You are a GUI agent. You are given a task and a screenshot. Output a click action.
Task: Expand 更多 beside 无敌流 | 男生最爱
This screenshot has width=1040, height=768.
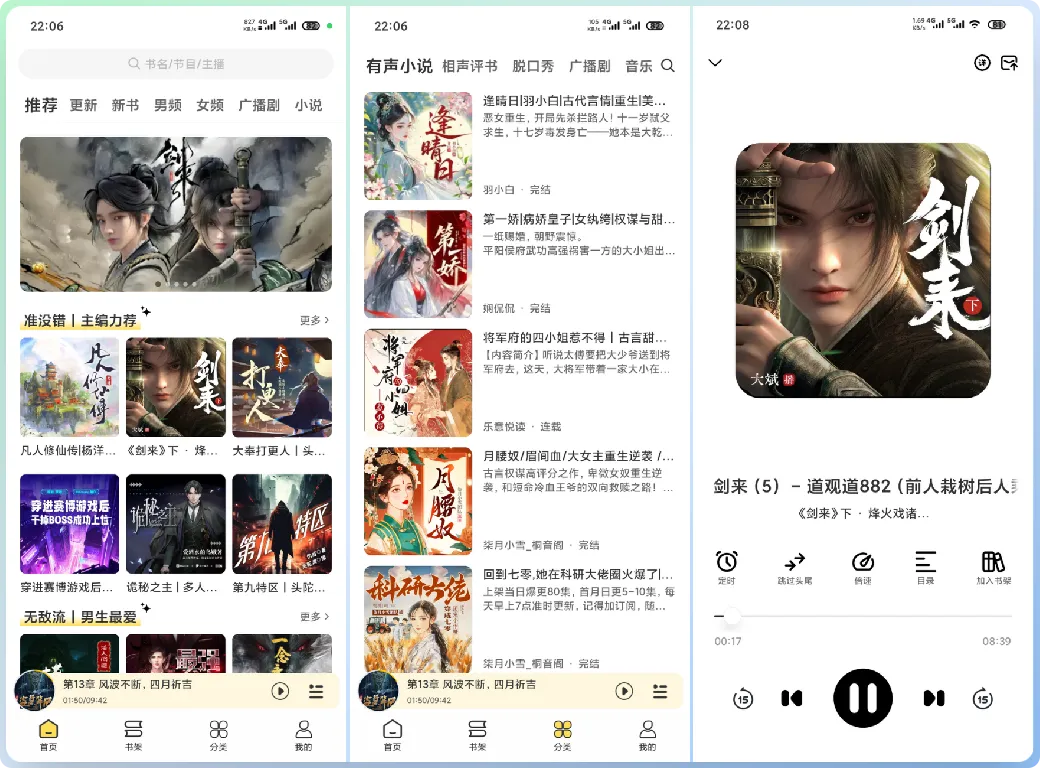314,617
